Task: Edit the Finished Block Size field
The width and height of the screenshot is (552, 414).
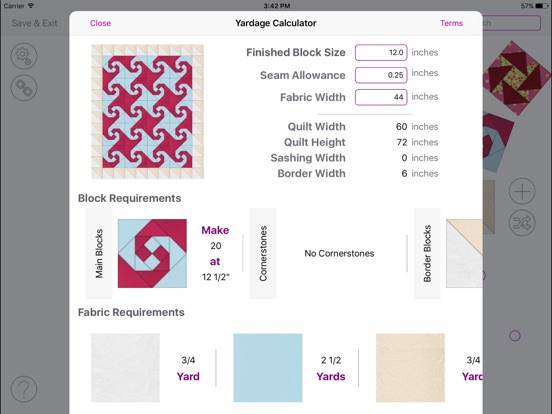Action: (x=381, y=52)
